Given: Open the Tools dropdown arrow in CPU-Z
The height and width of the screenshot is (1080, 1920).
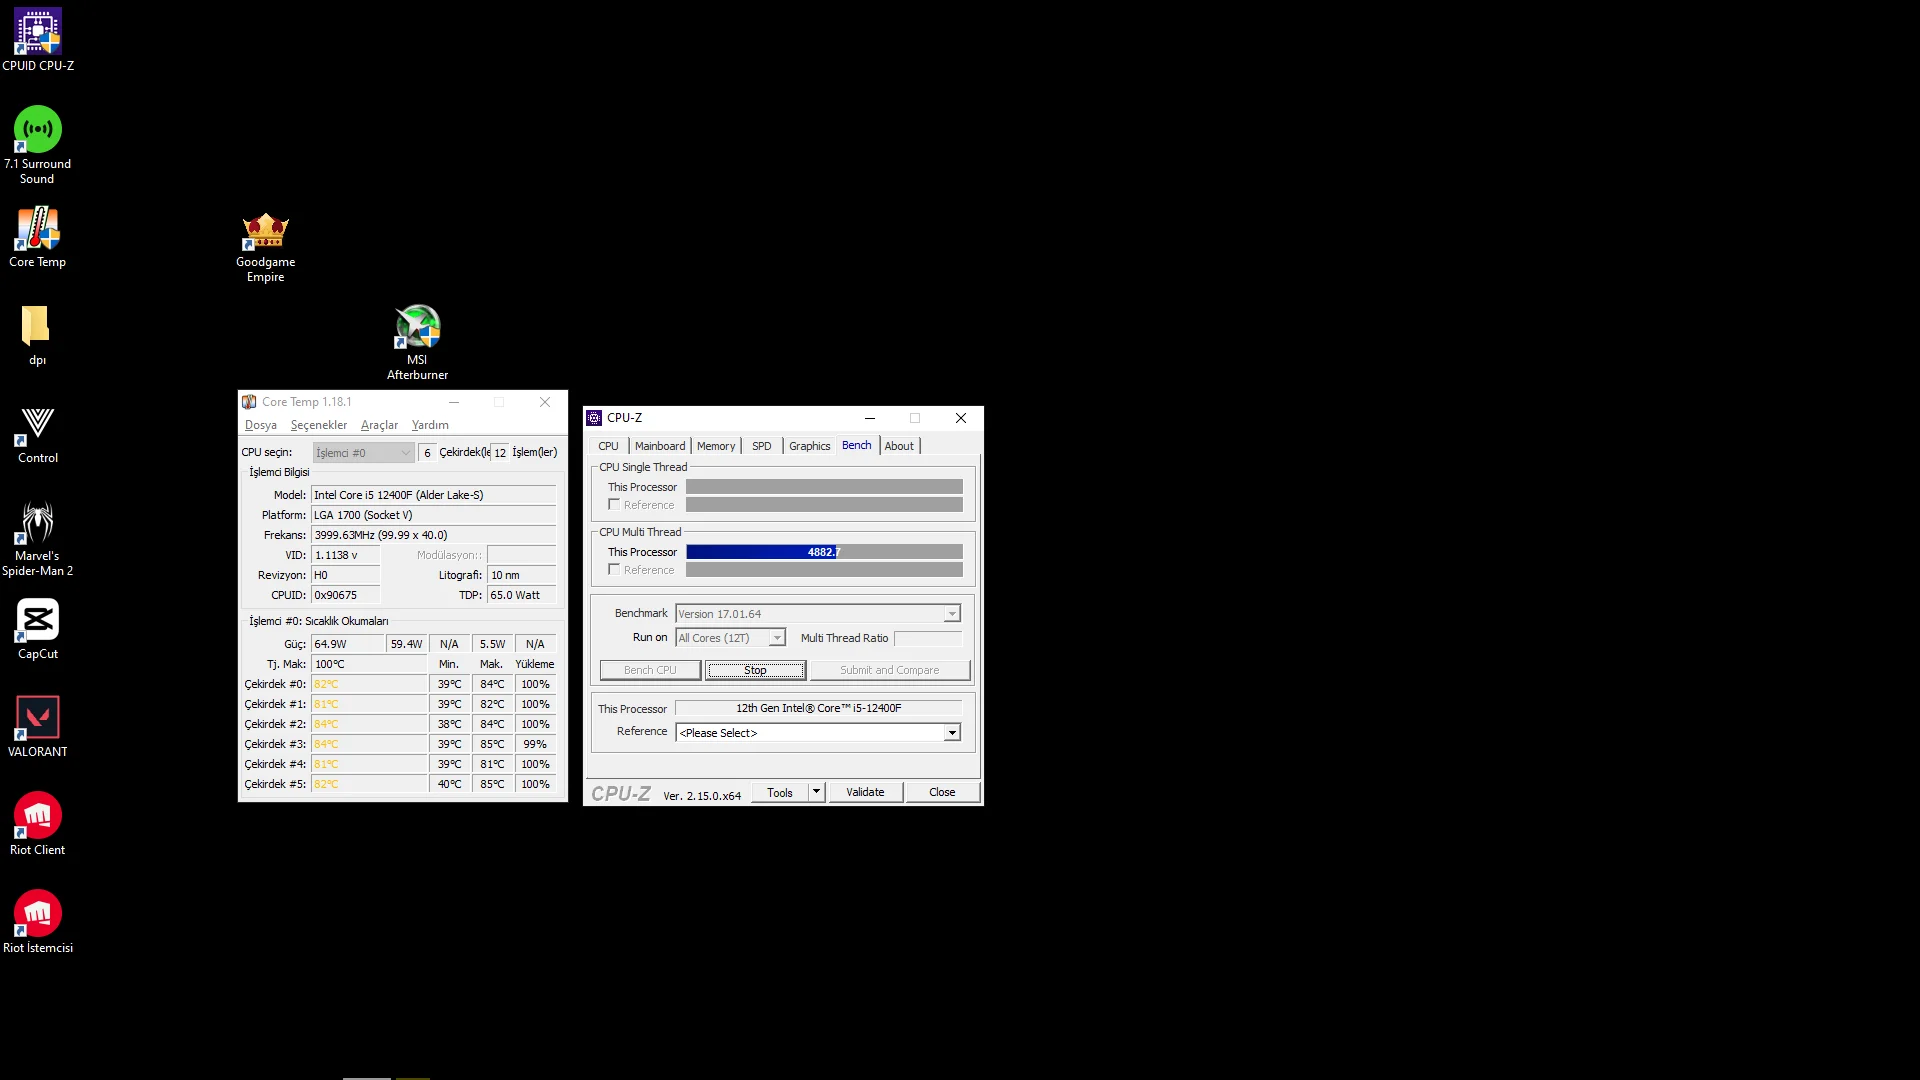Looking at the screenshot, I should (816, 792).
